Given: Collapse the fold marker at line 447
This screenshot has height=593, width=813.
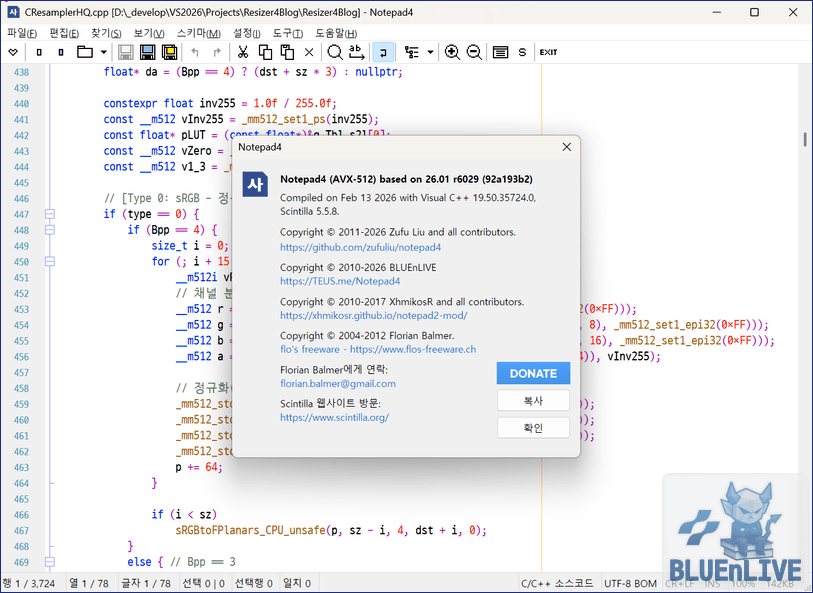Looking at the screenshot, I should coord(50,214).
